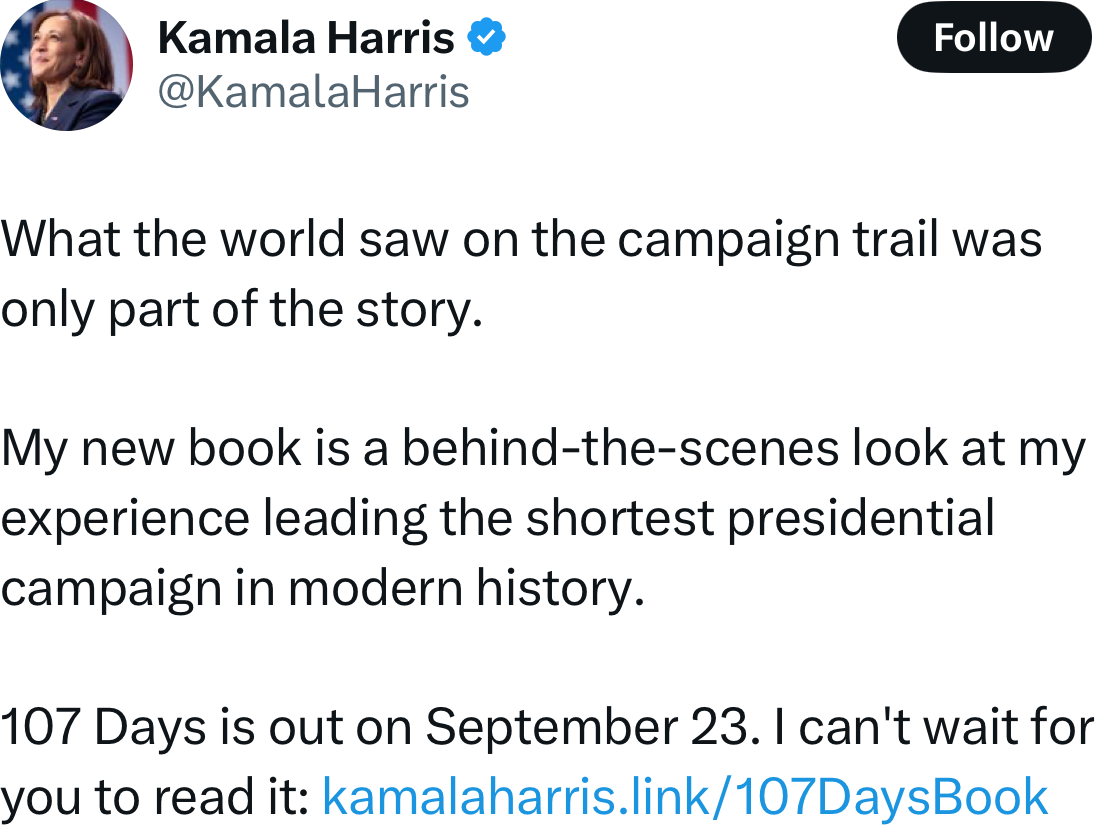Click the line starting "experience leading the shortest"

click(x=497, y=518)
